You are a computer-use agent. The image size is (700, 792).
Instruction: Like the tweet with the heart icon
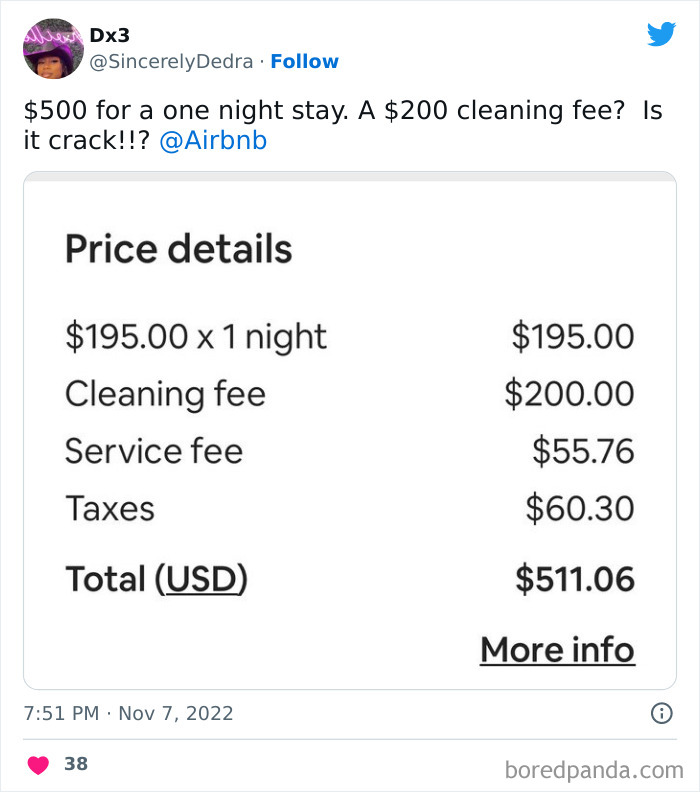pyautogui.click(x=38, y=765)
